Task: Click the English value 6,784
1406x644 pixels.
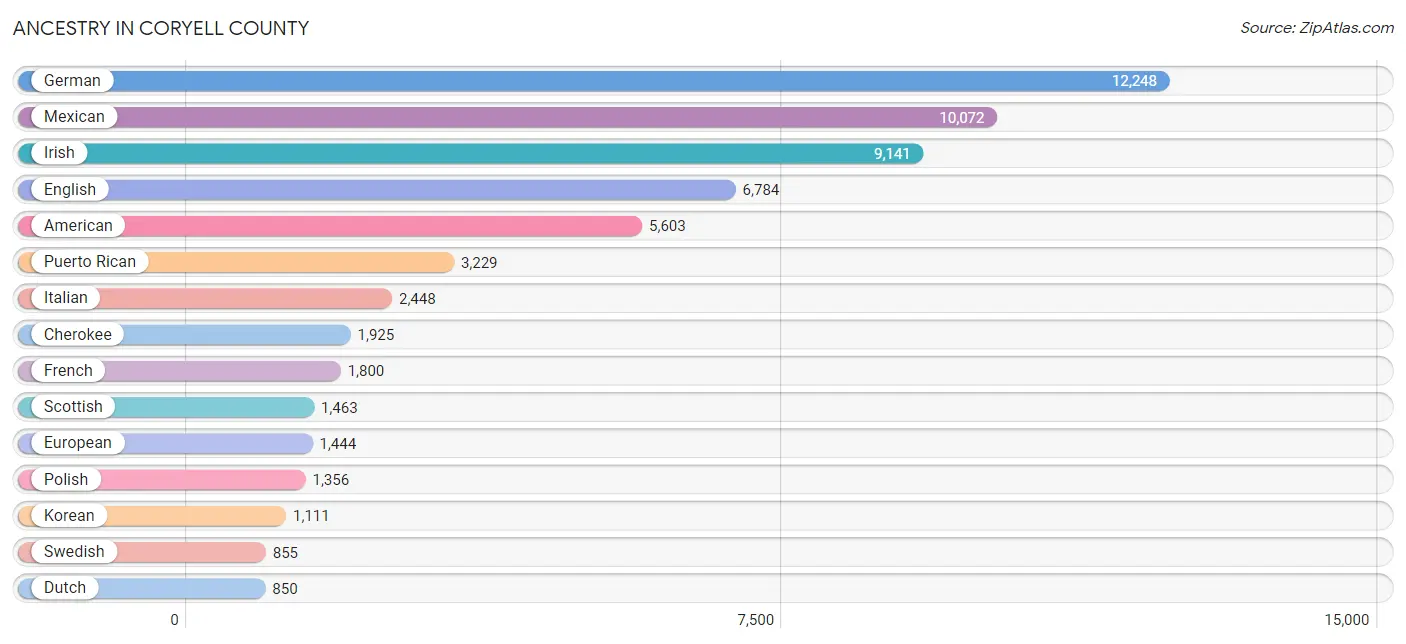Action: (x=760, y=190)
